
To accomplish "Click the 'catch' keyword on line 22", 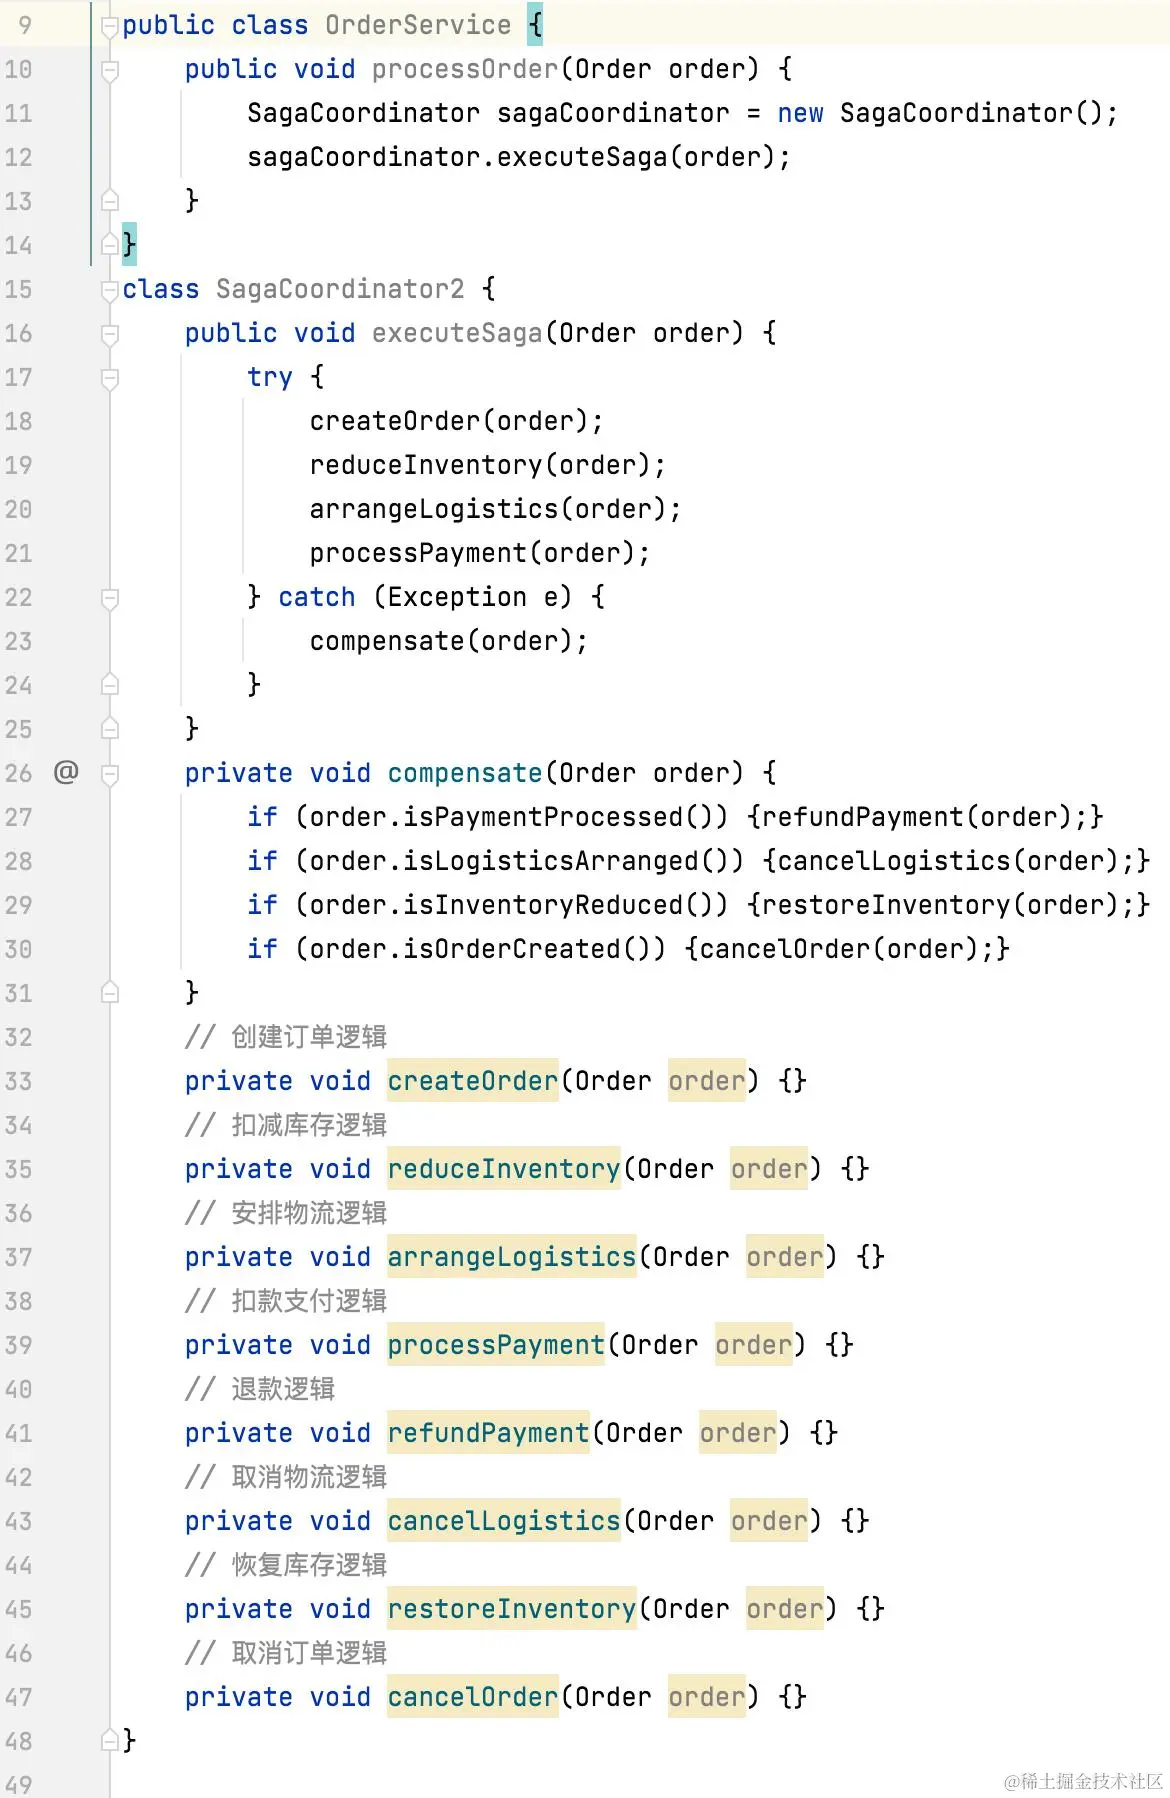I will [x=317, y=597].
